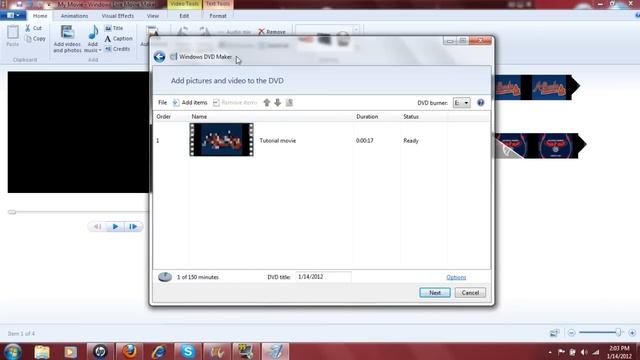Click into the DVD title input field
This screenshot has width=640, height=360.
click(x=323, y=277)
